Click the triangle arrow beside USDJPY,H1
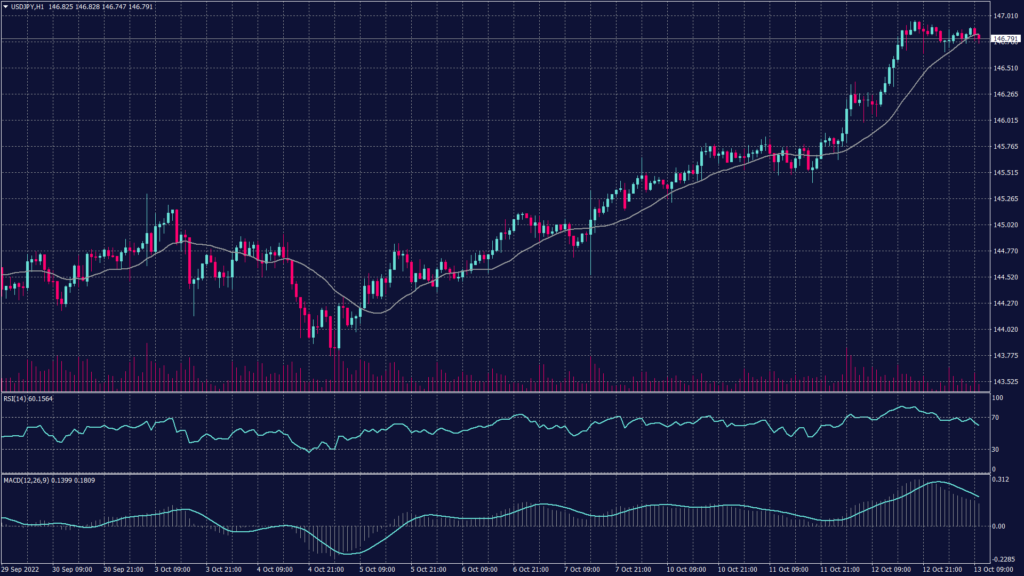Viewport: 1024px width, 576px height. tap(5, 8)
